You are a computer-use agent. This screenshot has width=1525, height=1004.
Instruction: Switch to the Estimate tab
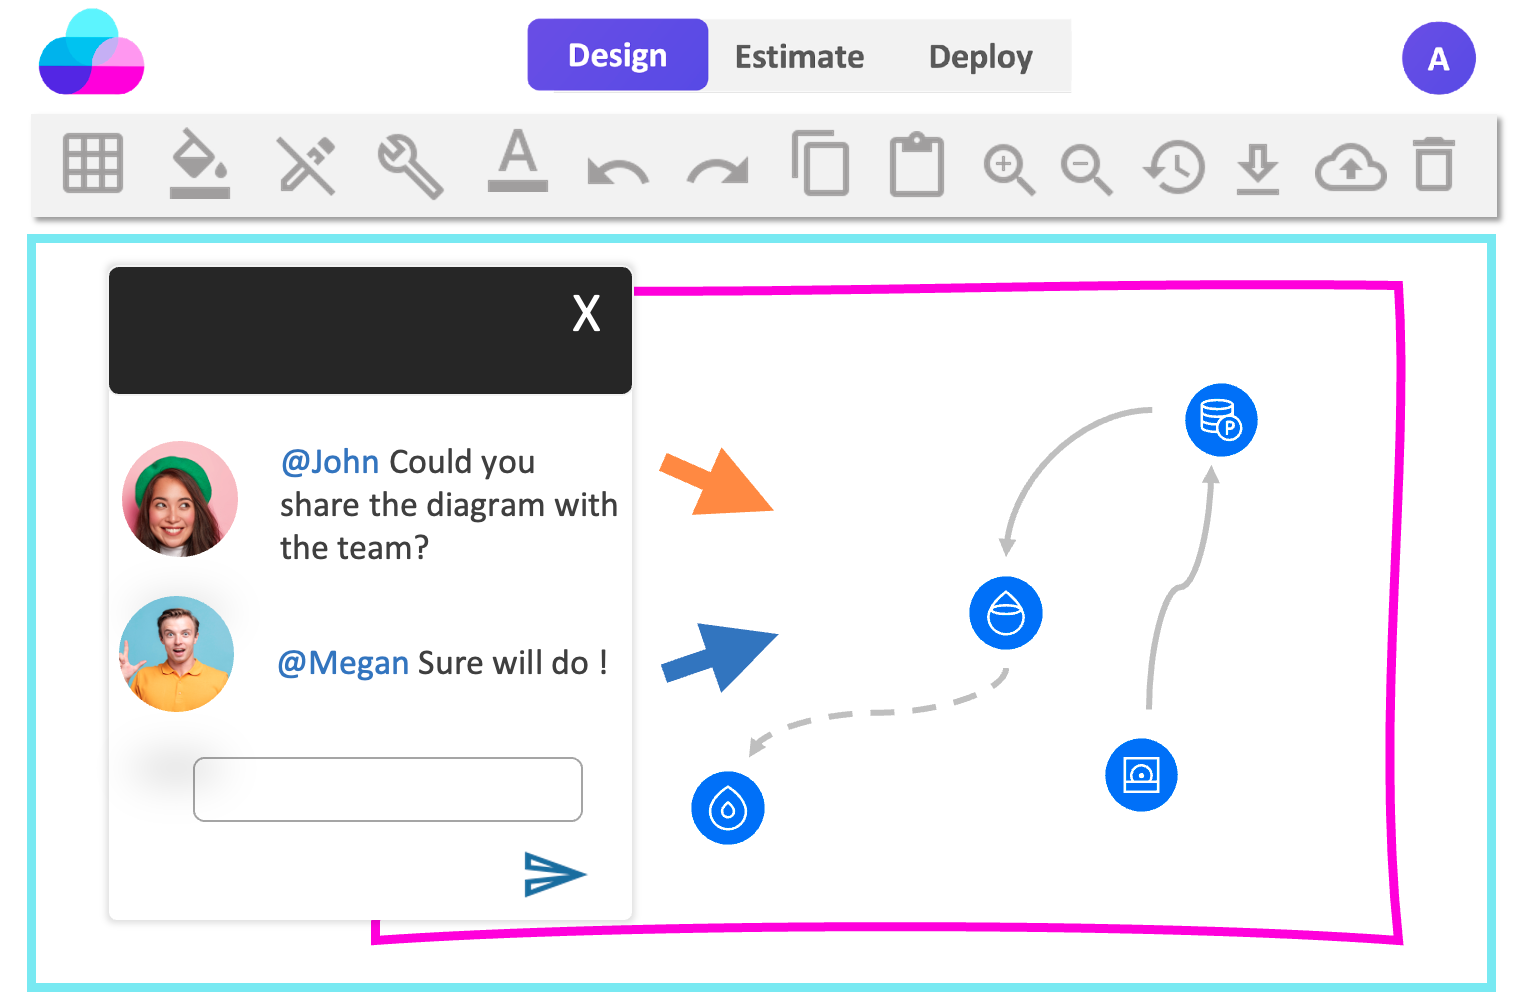coord(799,56)
